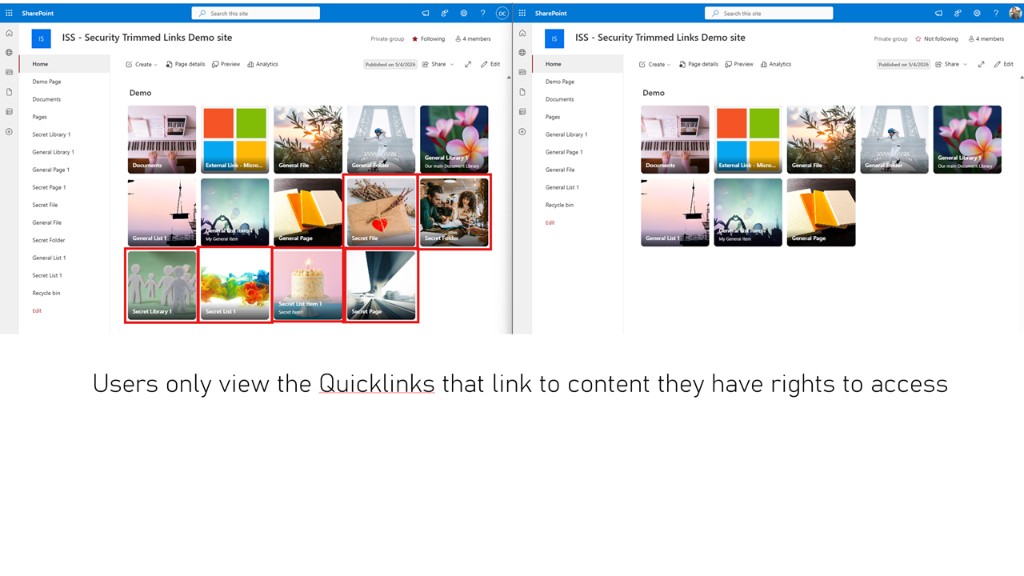This screenshot has width=1024, height=576.
Task: Open the Share dropdown in right window
Action: coord(952,64)
